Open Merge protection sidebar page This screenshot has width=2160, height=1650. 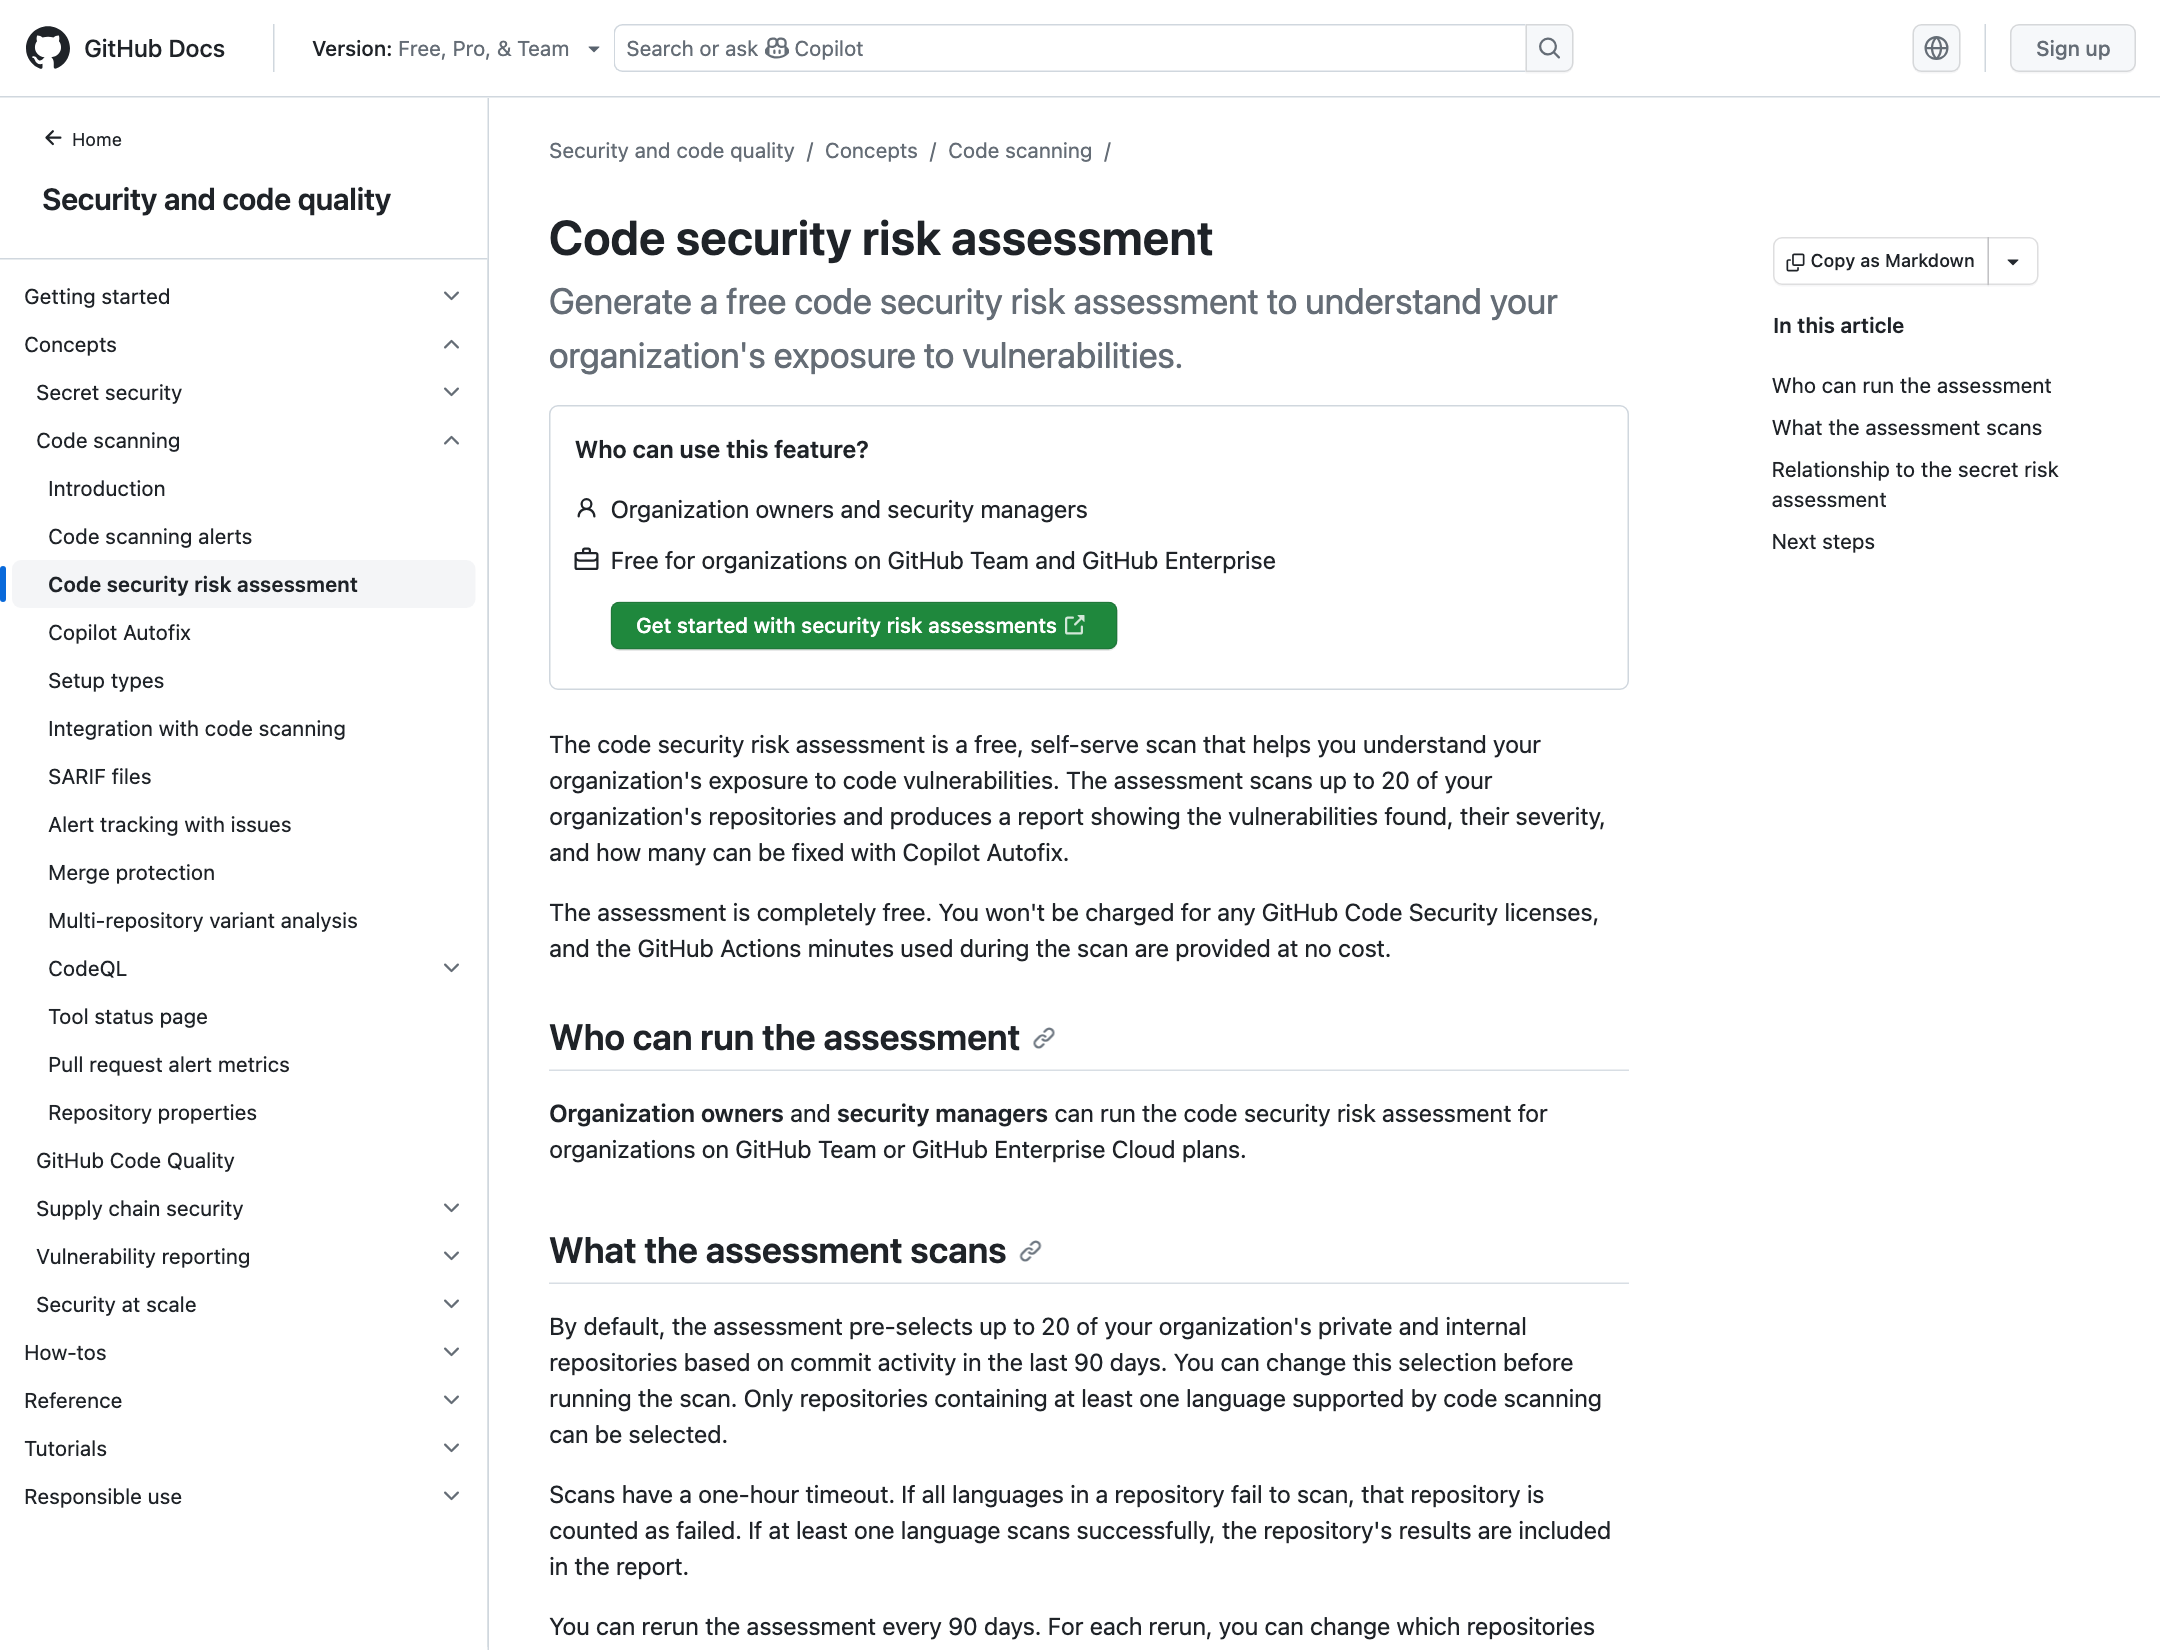pyautogui.click(x=131, y=872)
